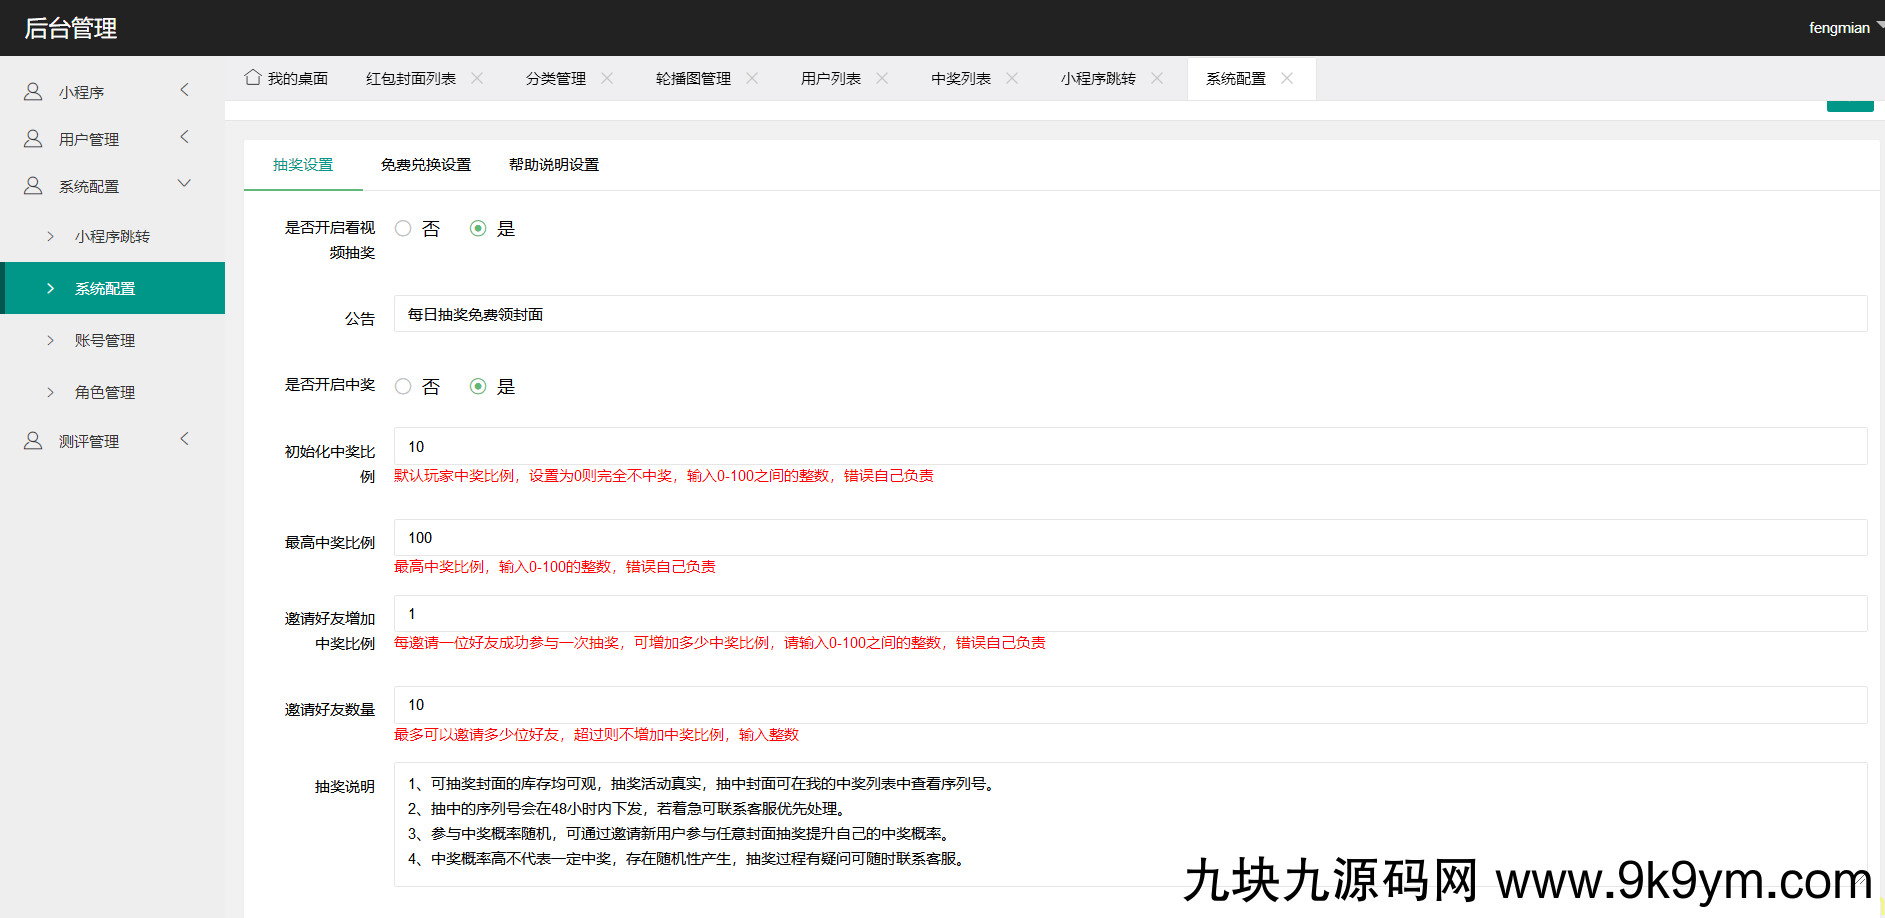Switch to the 帮助说明设置 tab

(x=553, y=165)
